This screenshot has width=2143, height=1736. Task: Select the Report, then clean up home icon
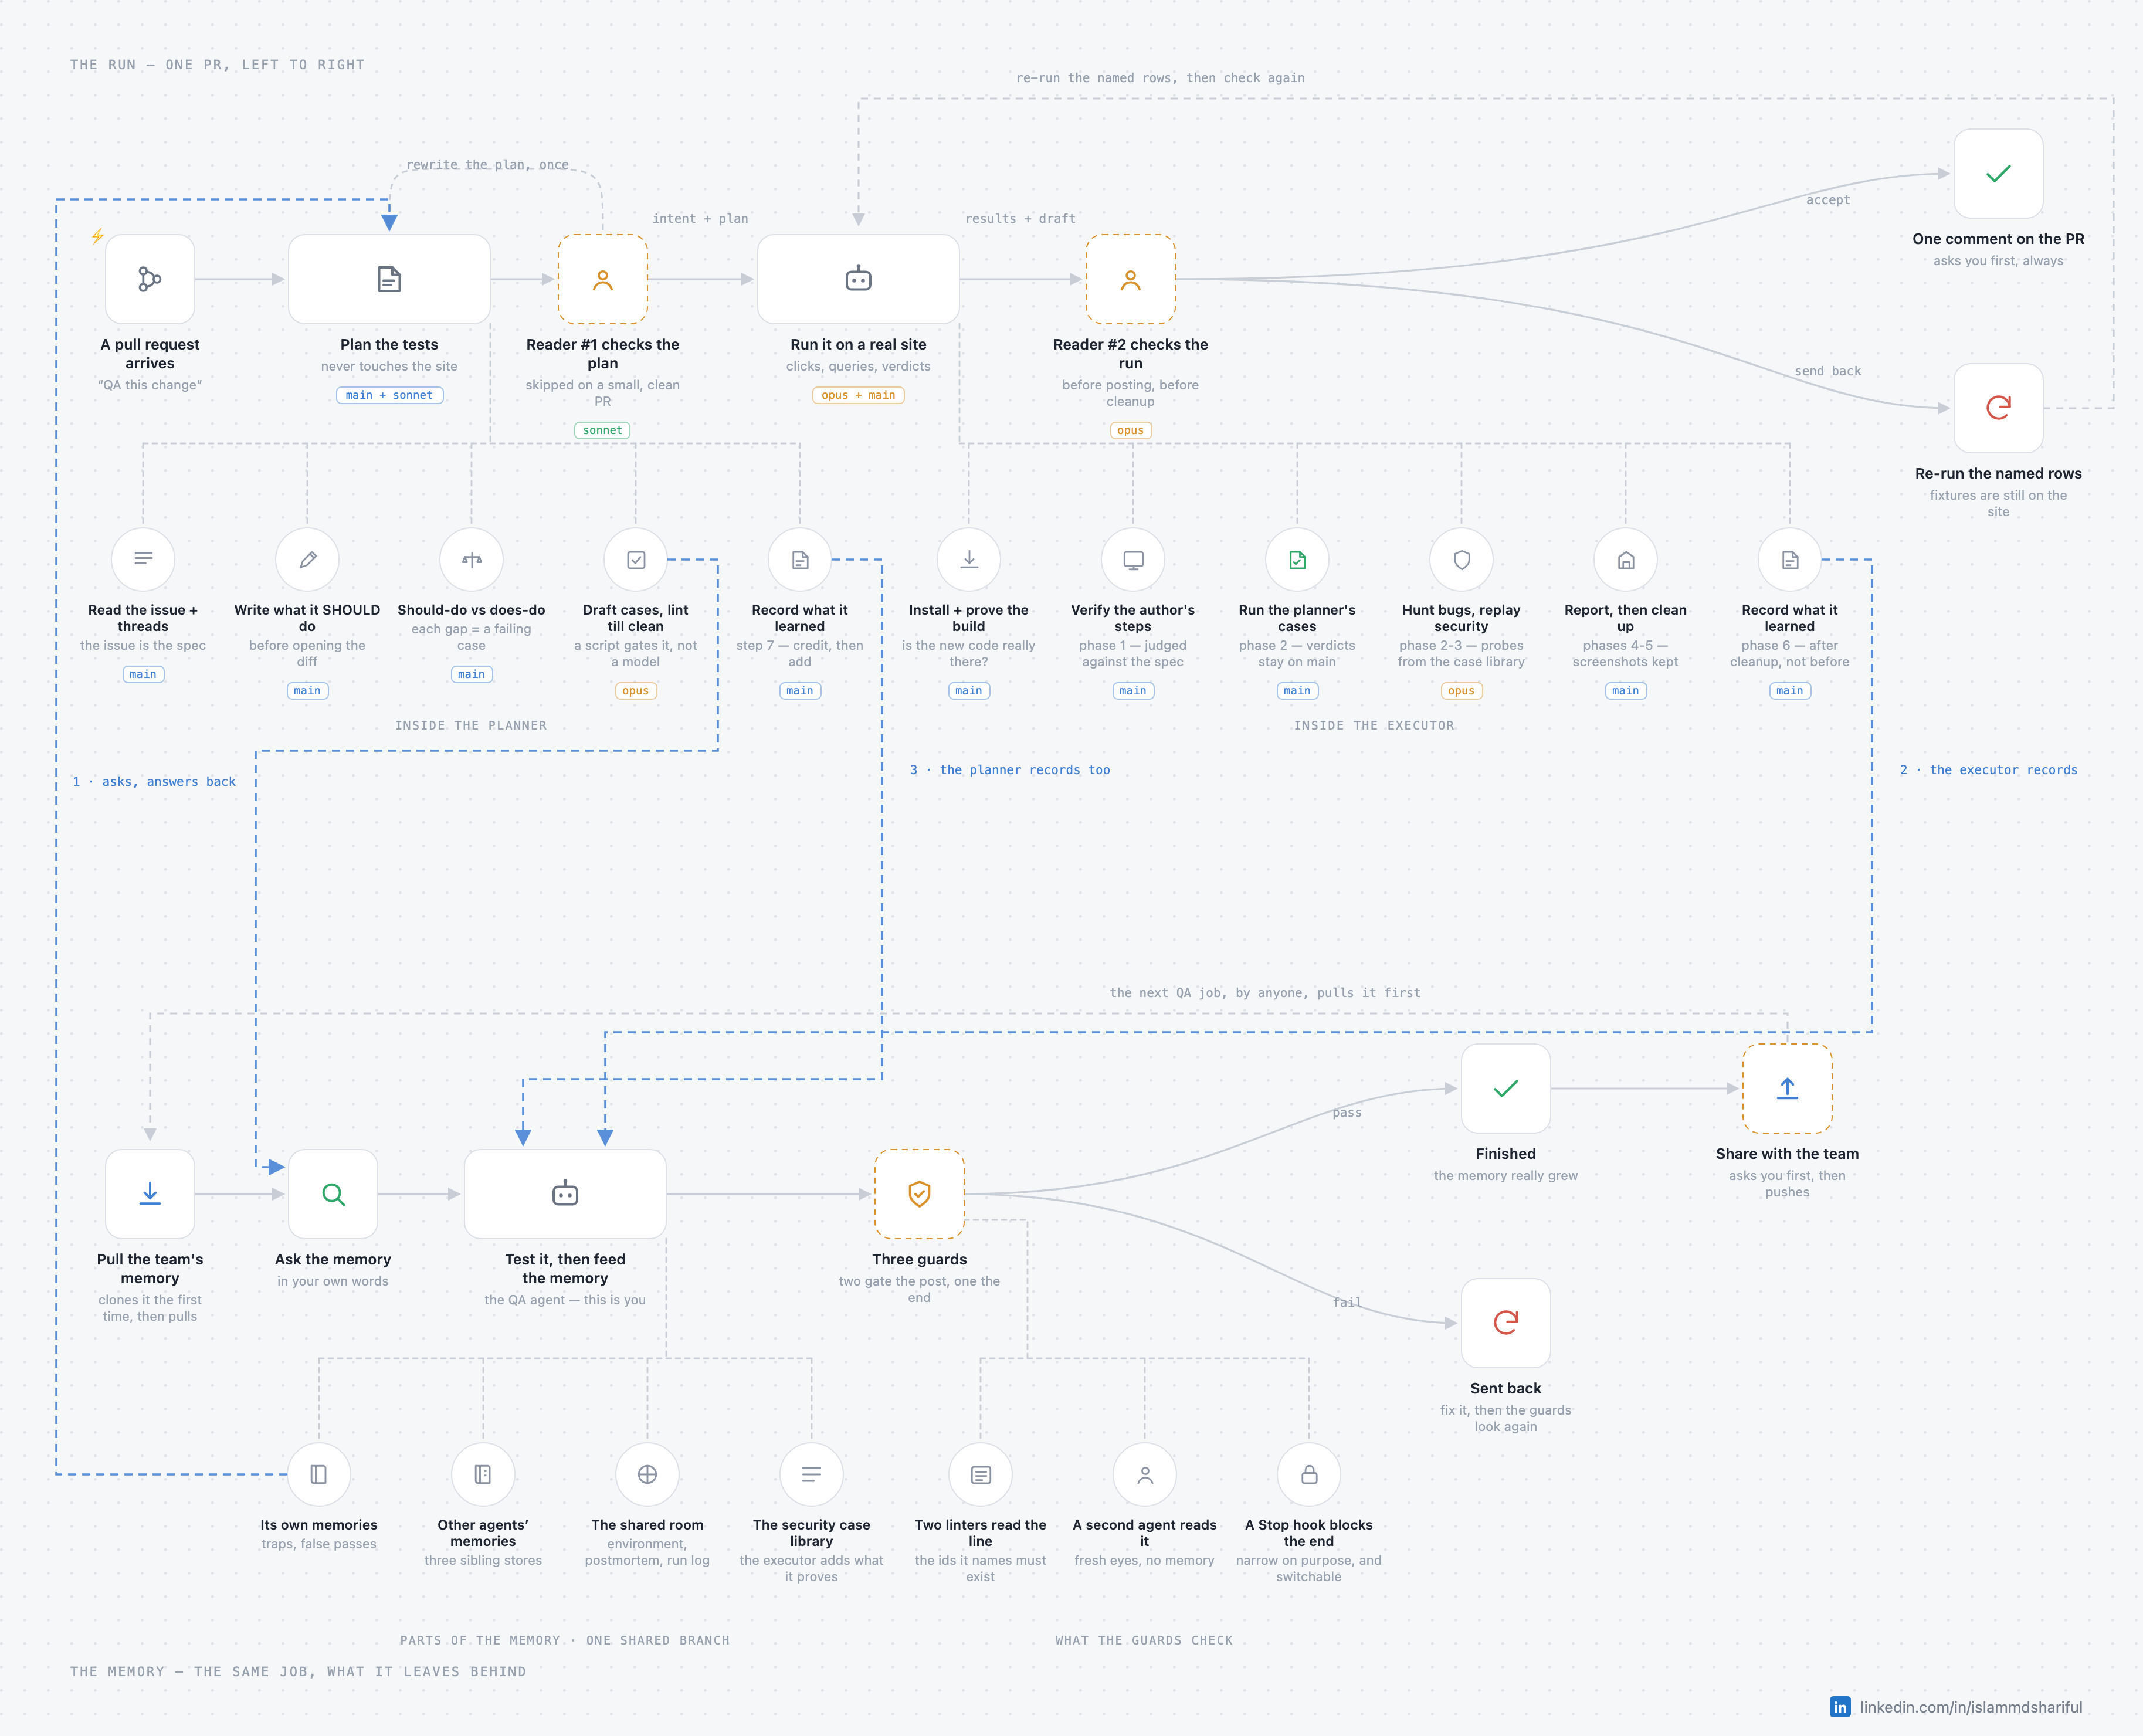(x=1626, y=560)
